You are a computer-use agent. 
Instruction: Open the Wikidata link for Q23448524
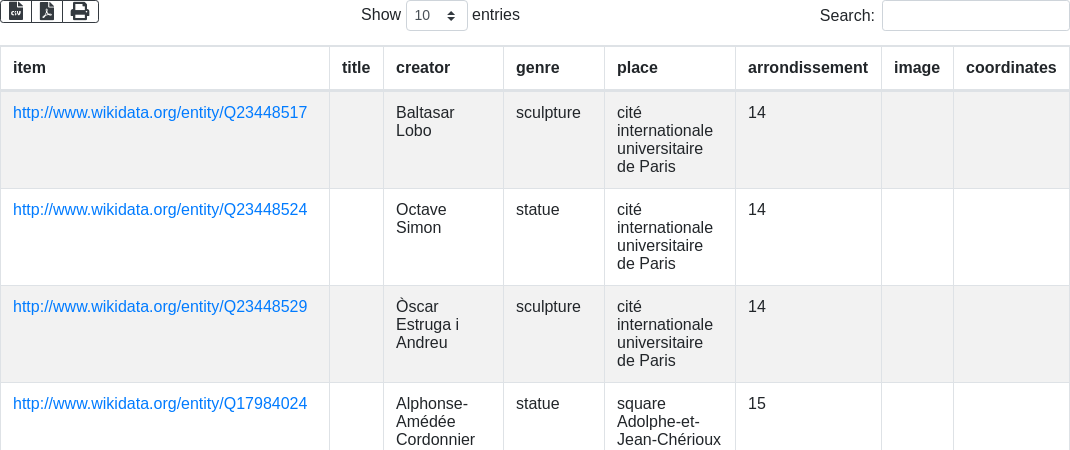tap(160, 210)
